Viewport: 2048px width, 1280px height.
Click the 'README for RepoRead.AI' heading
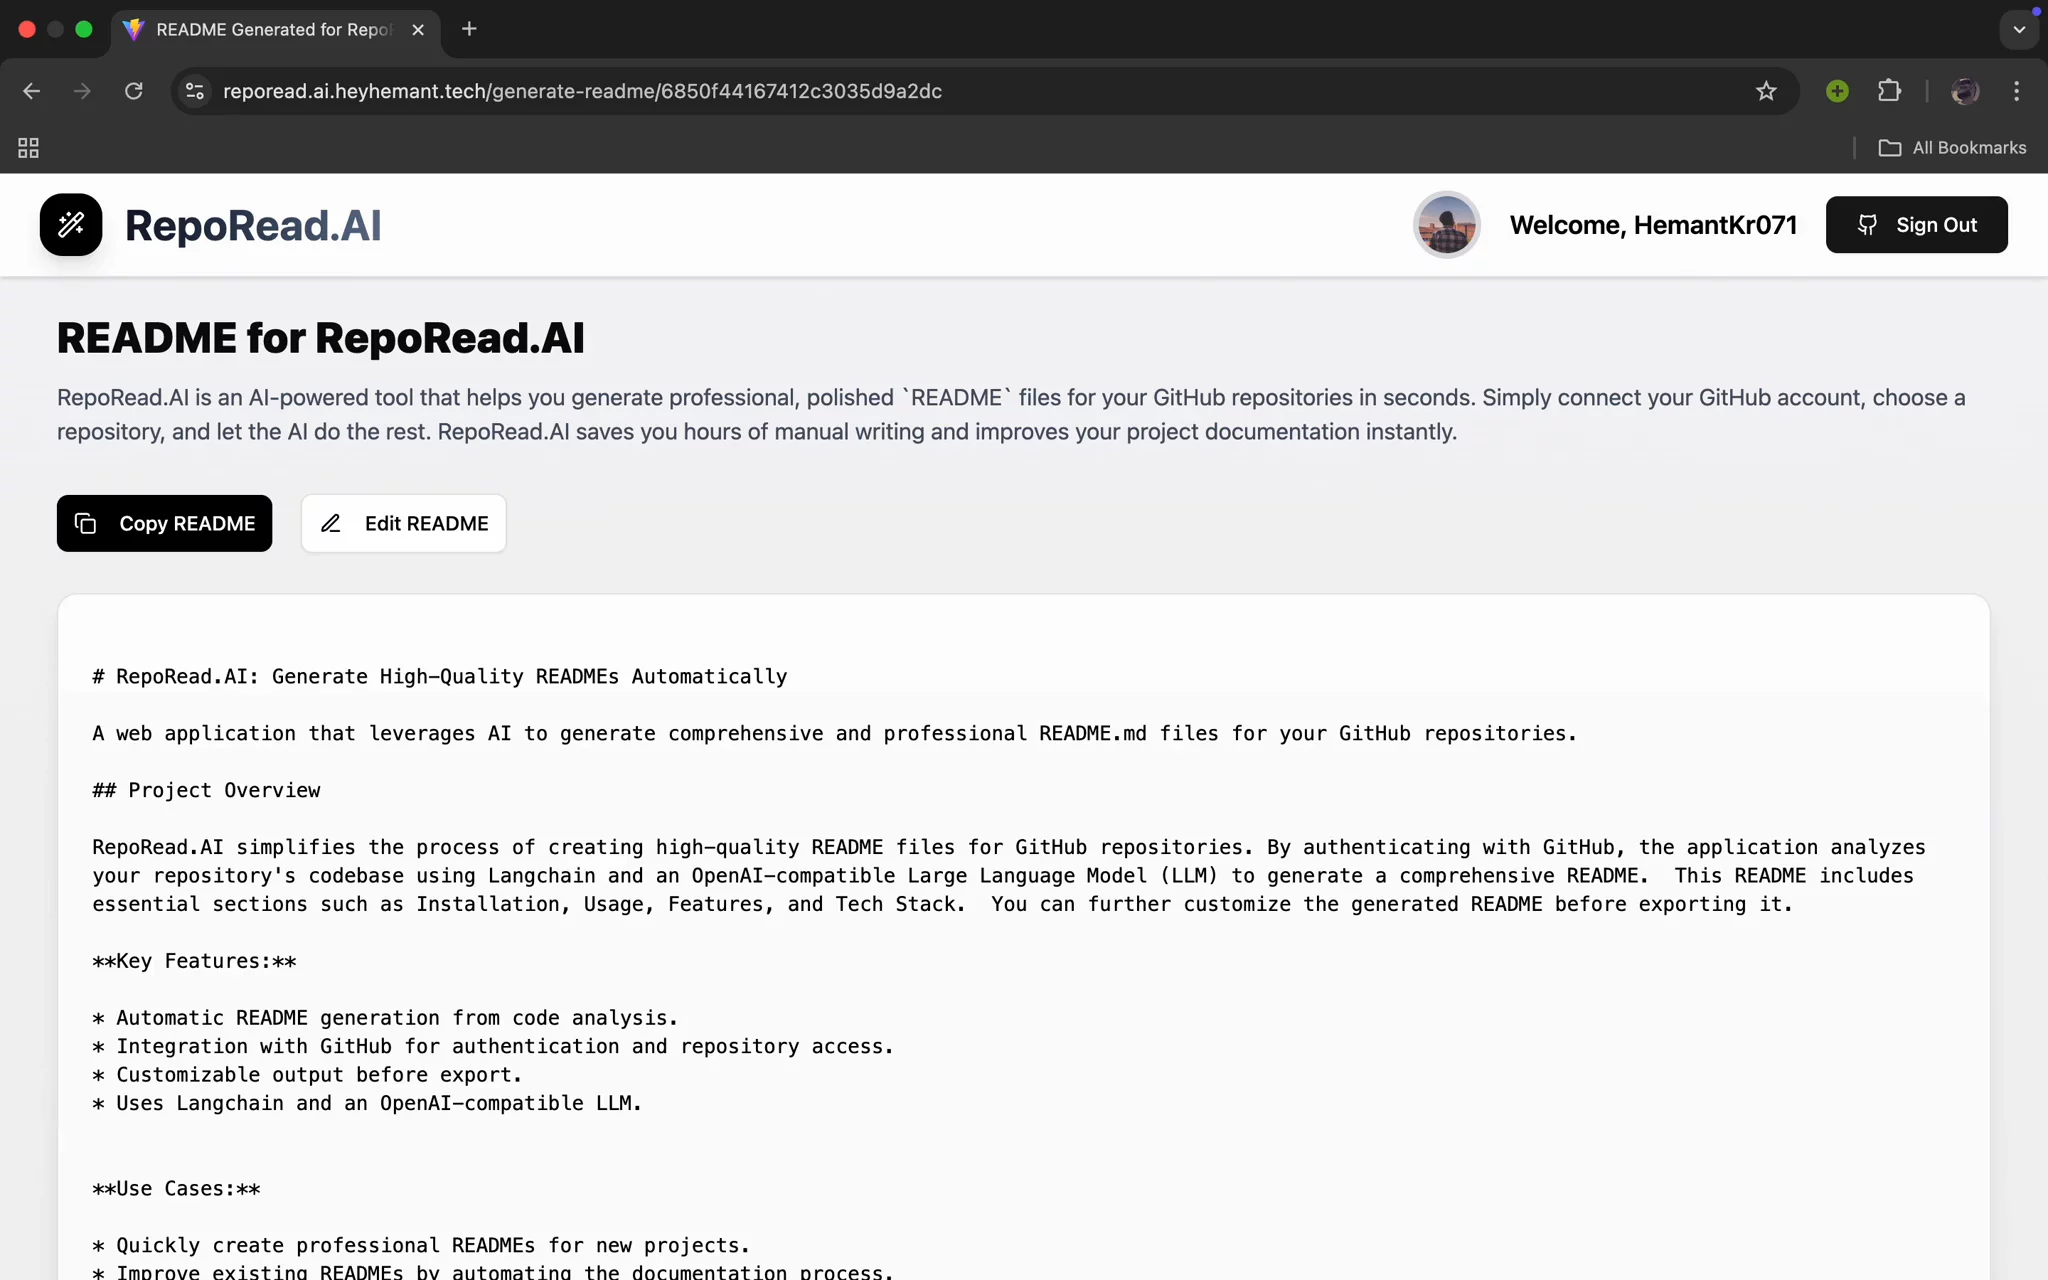(x=320, y=338)
